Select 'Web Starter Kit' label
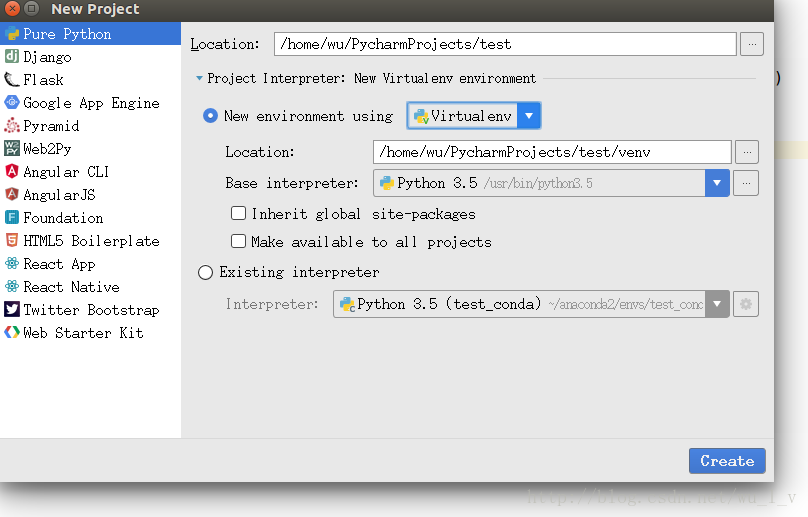808x517 pixels. point(83,332)
